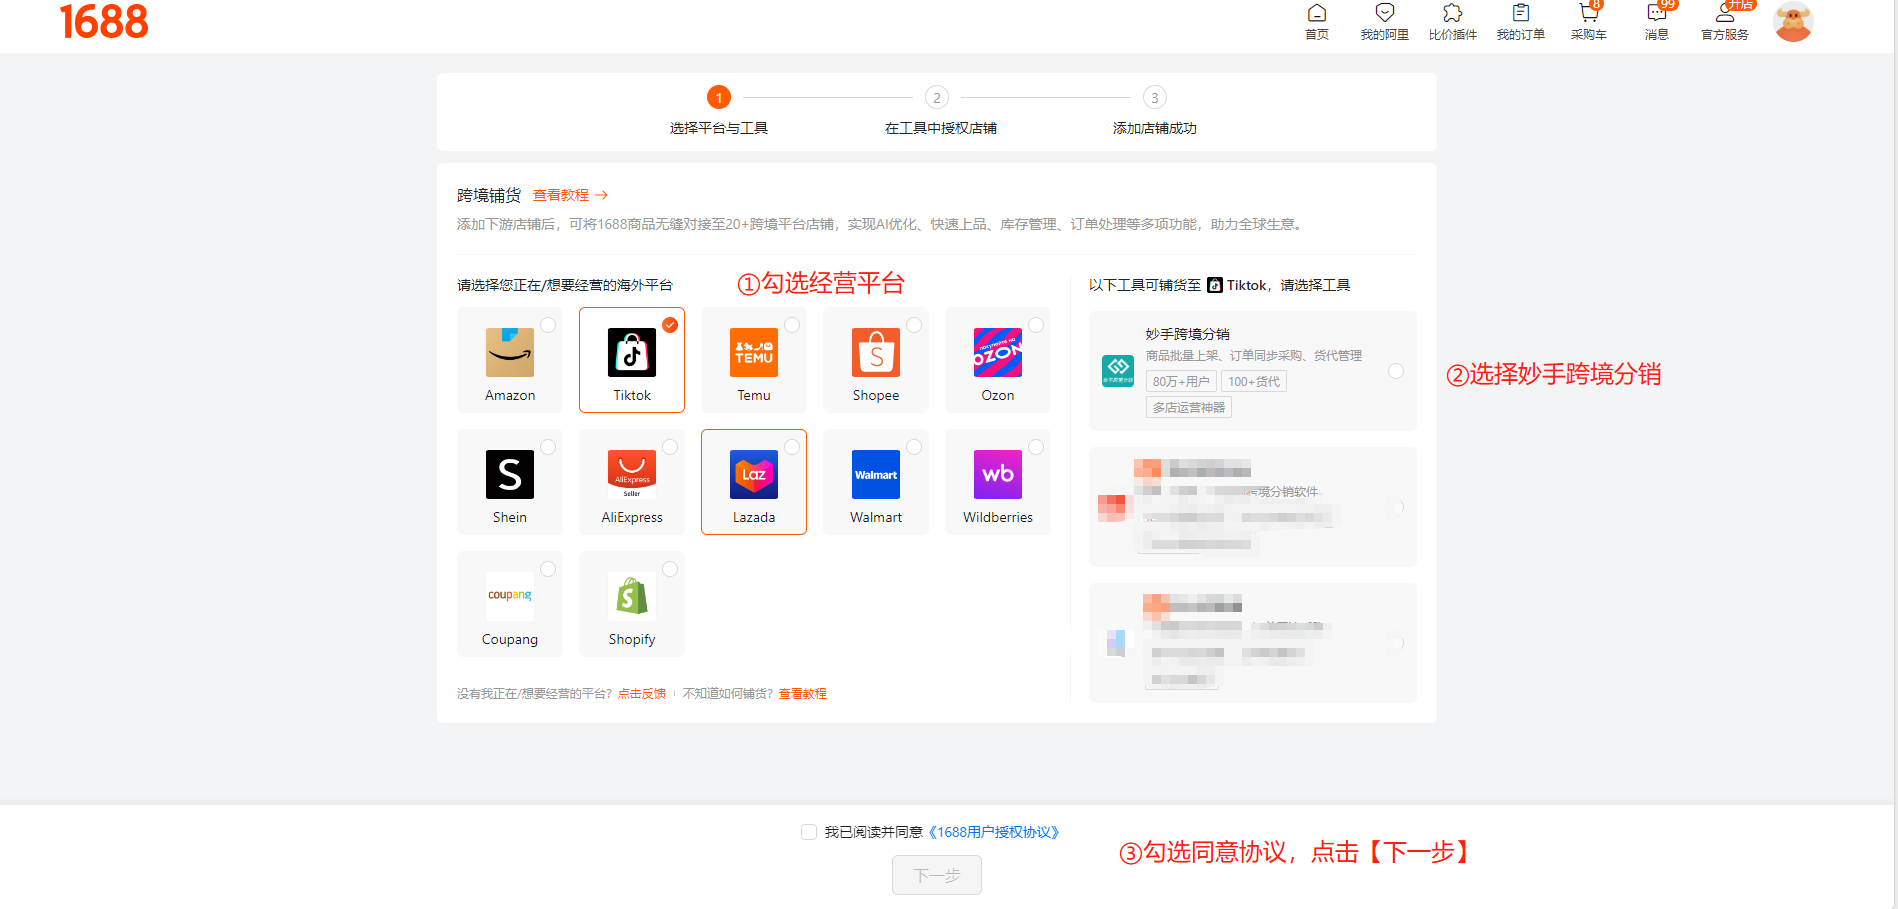Select the Shopee radio button
Viewport: 1898px width, 909px height.
click(x=914, y=325)
